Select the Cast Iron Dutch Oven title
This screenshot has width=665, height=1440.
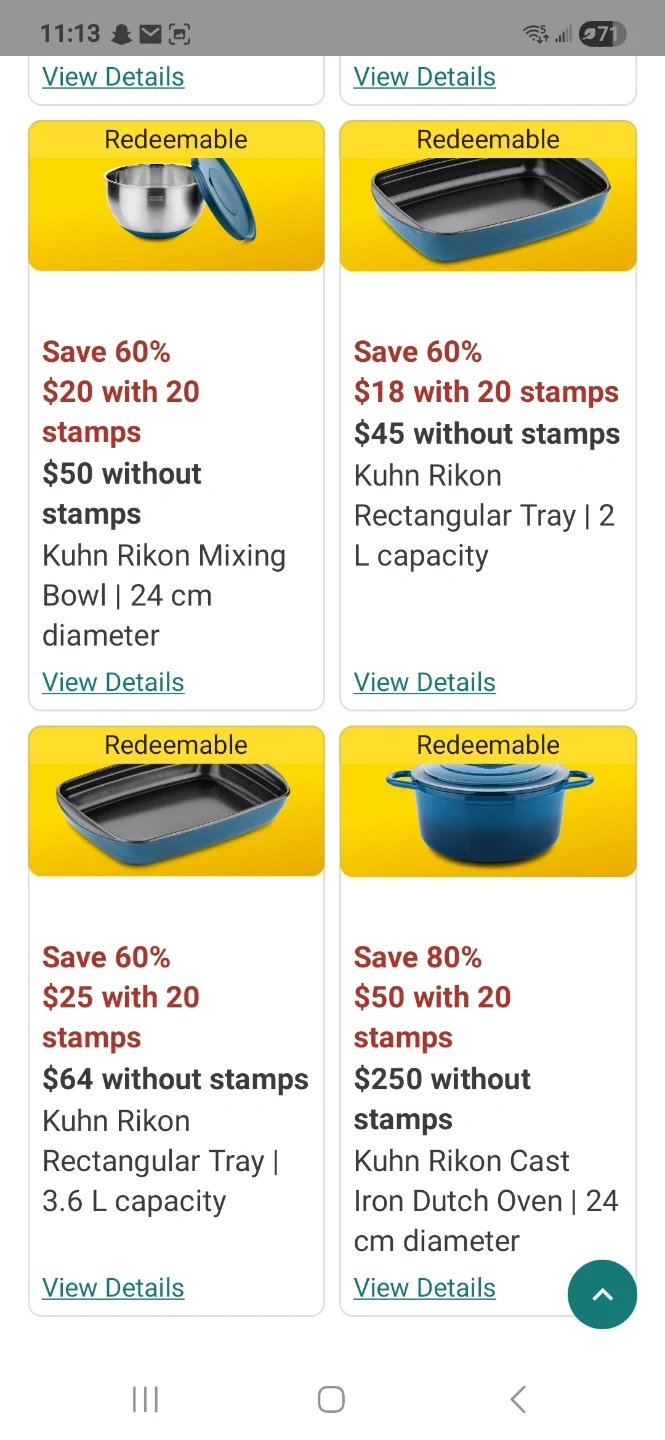coord(486,1200)
